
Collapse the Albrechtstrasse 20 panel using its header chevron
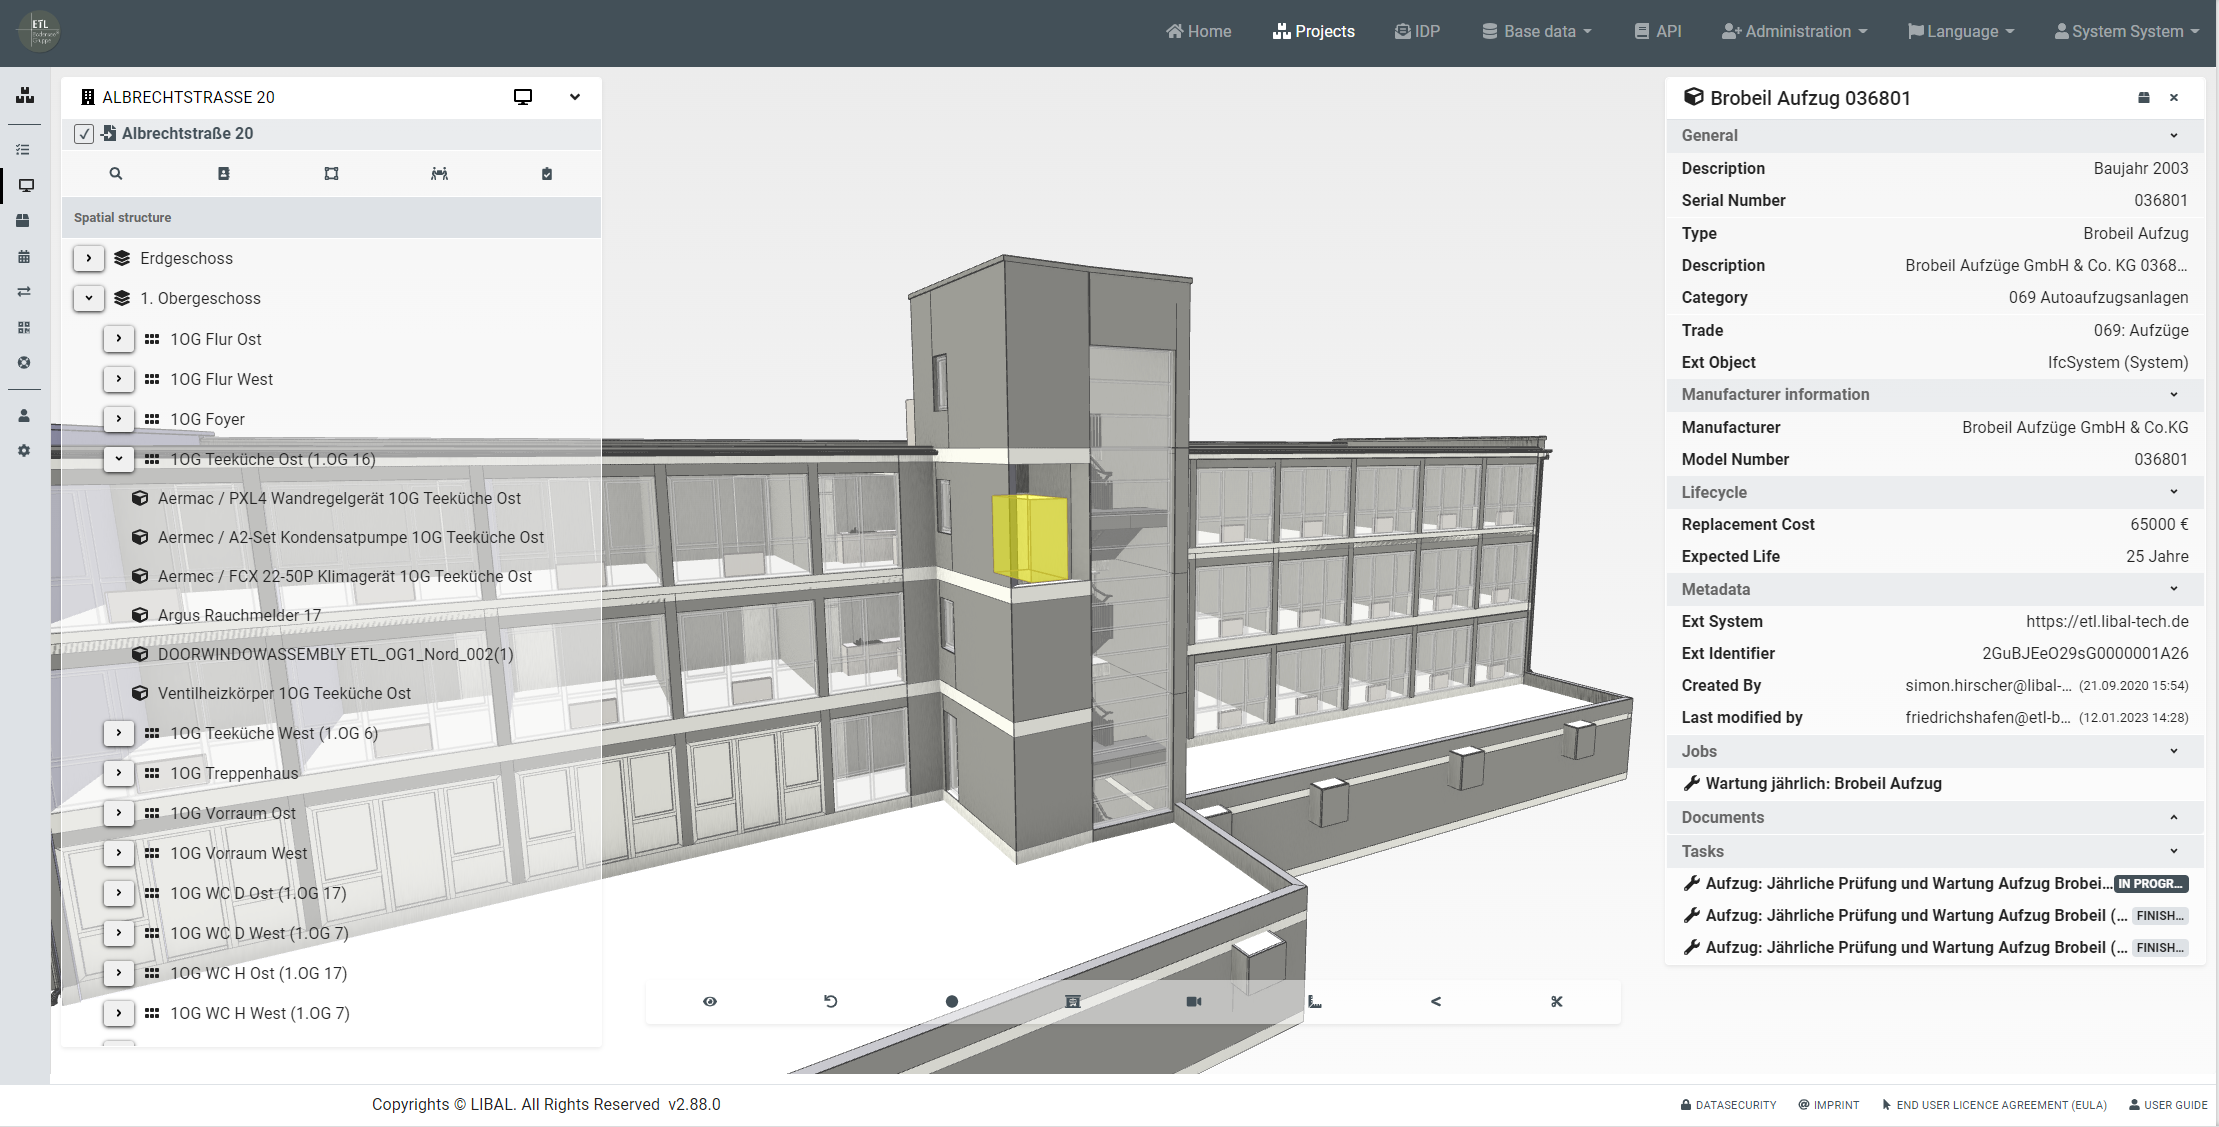(x=575, y=97)
